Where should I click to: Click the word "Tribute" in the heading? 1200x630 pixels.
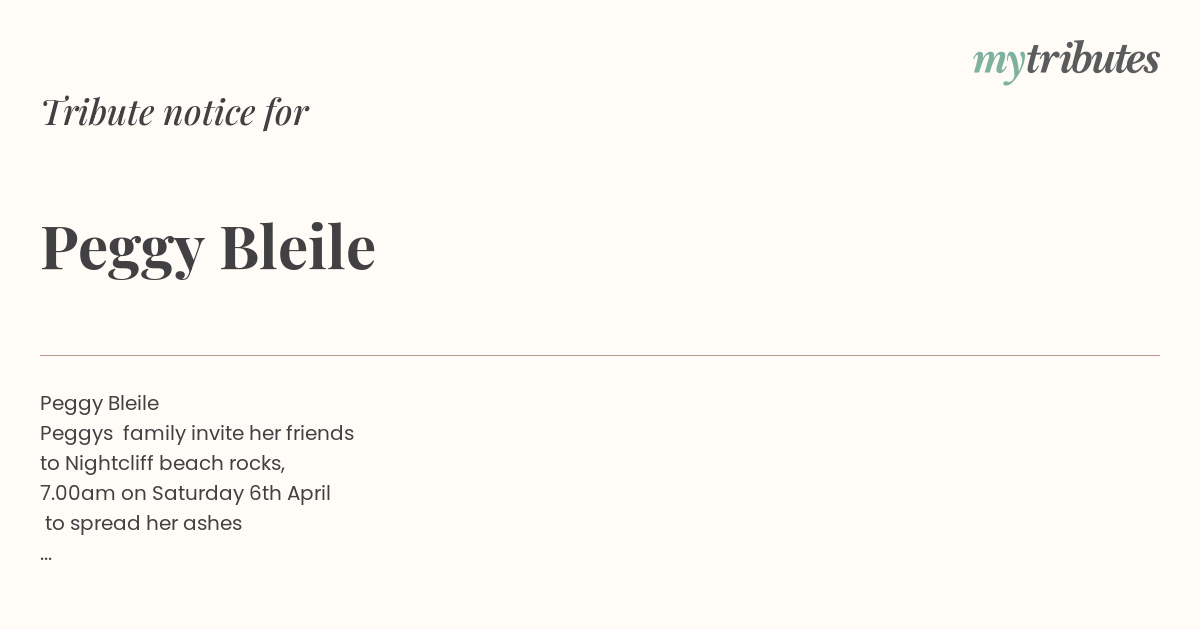tap(97, 112)
